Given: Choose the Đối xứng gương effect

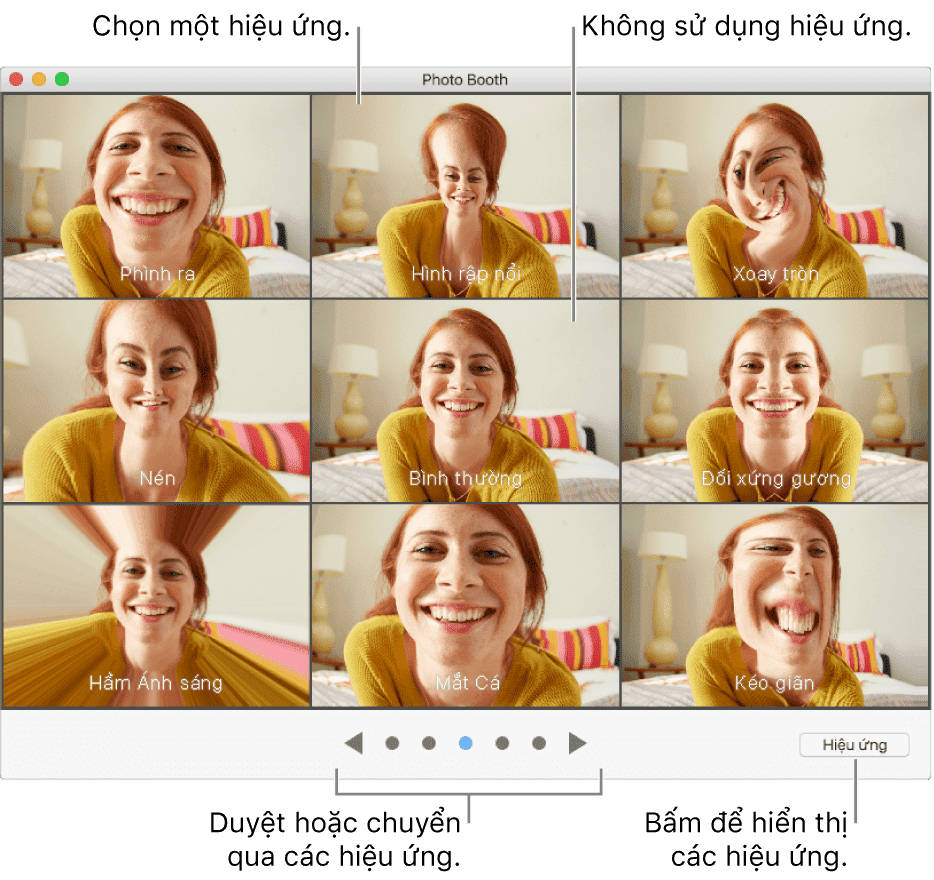Looking at the screenshot, I should (x=776, y=401).
